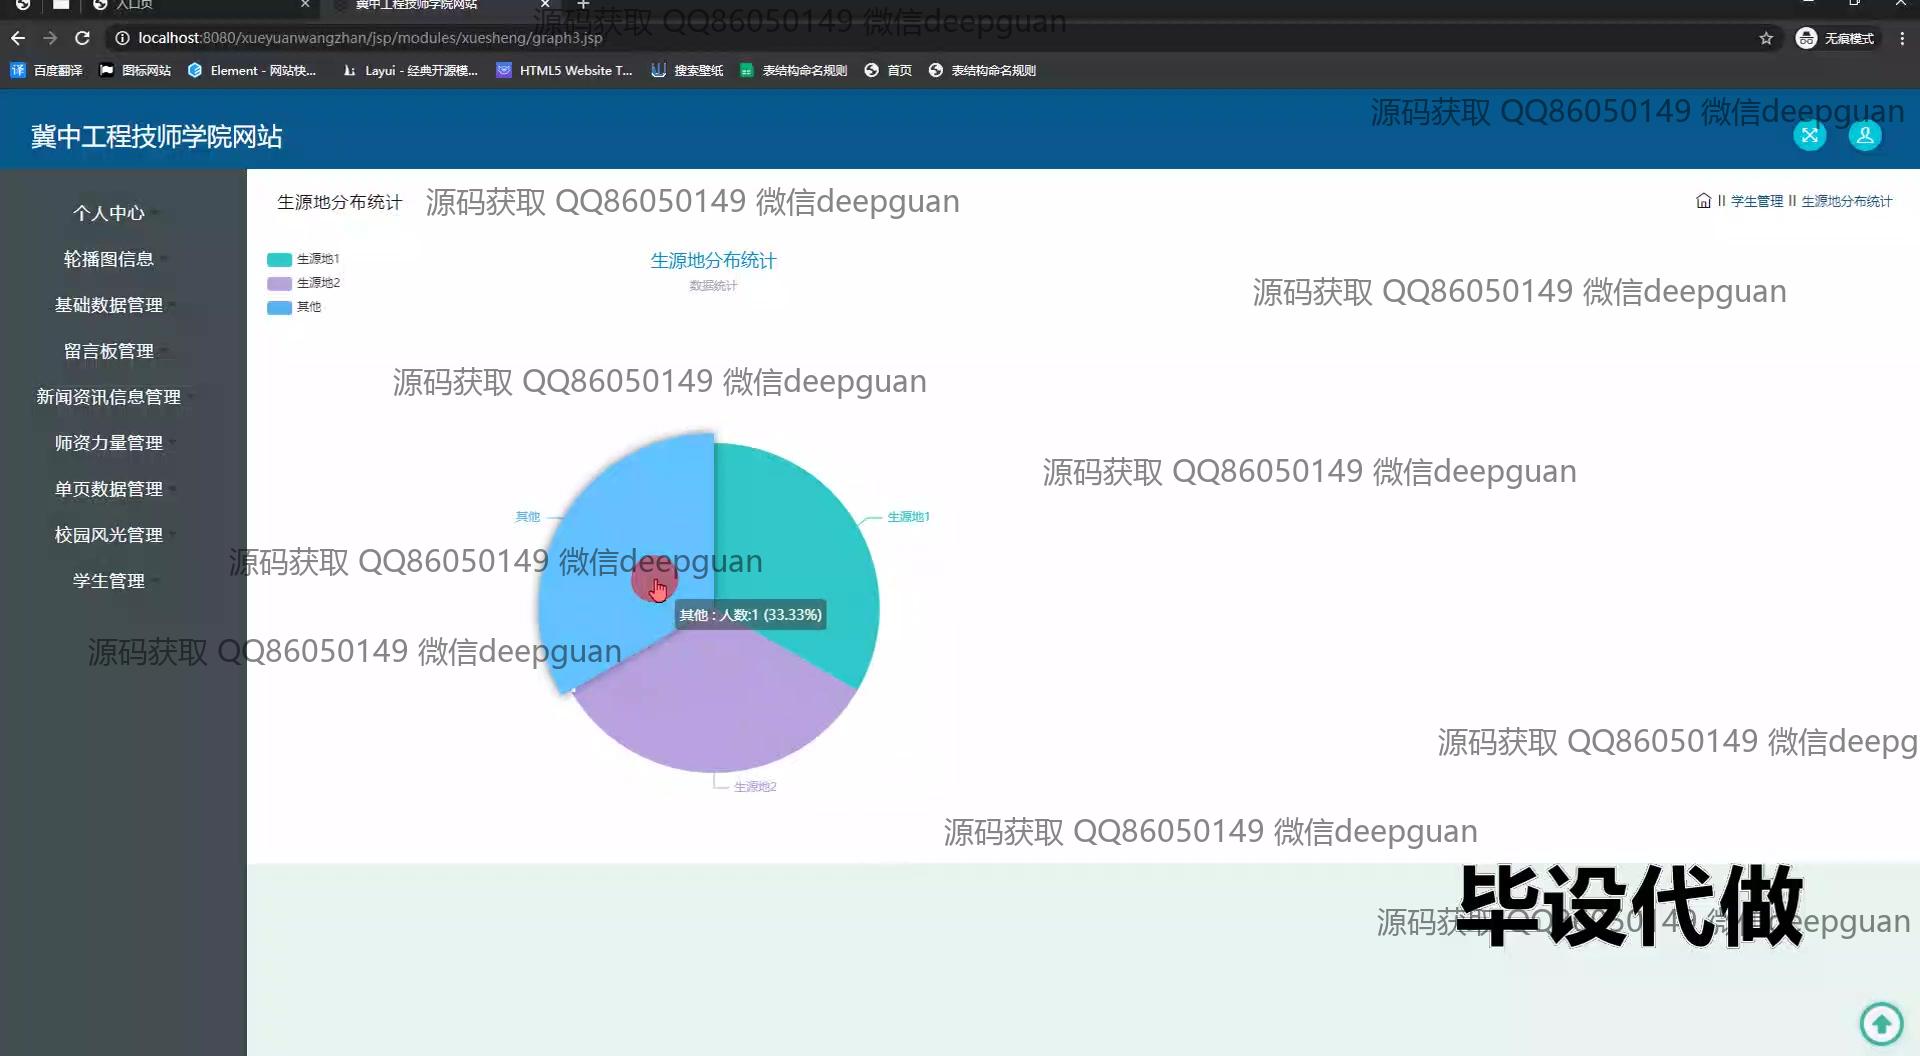
Task: Click the browser address bar URL
Action: click(x=370, y=38)
